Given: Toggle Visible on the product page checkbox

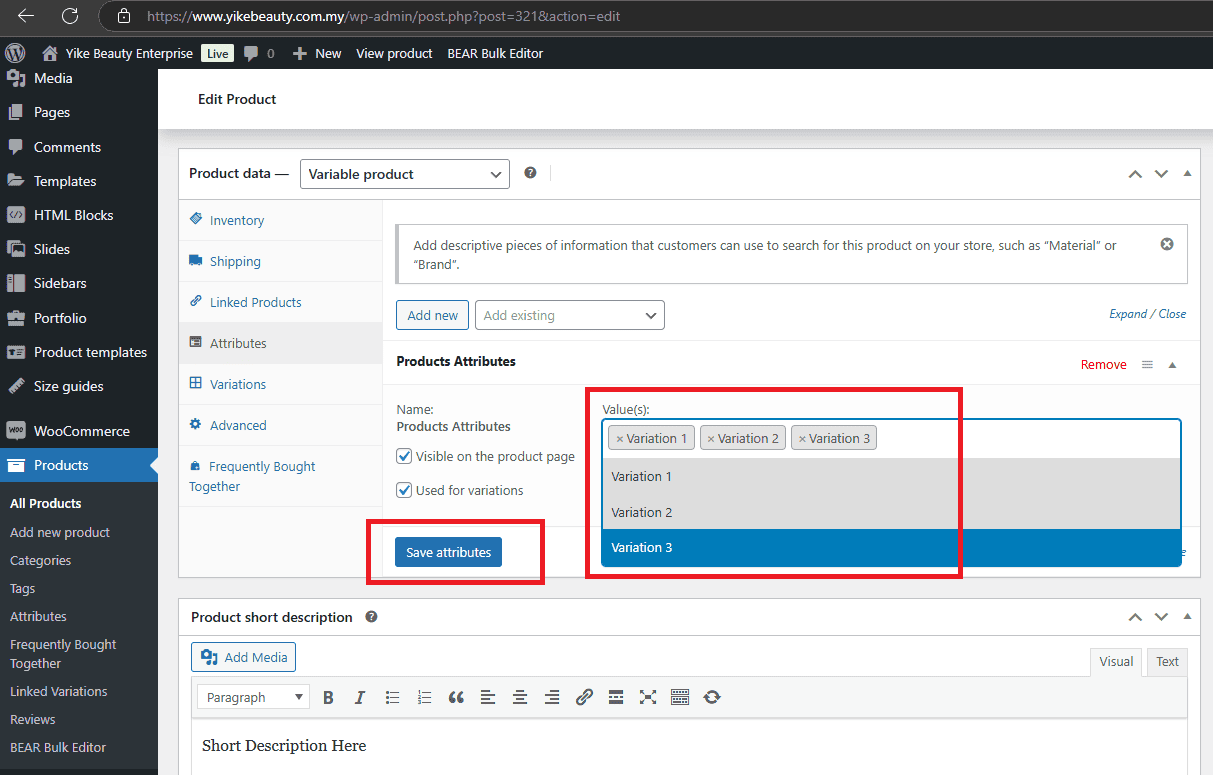Looking at the screenshot, I should click(x=404, y=456).
